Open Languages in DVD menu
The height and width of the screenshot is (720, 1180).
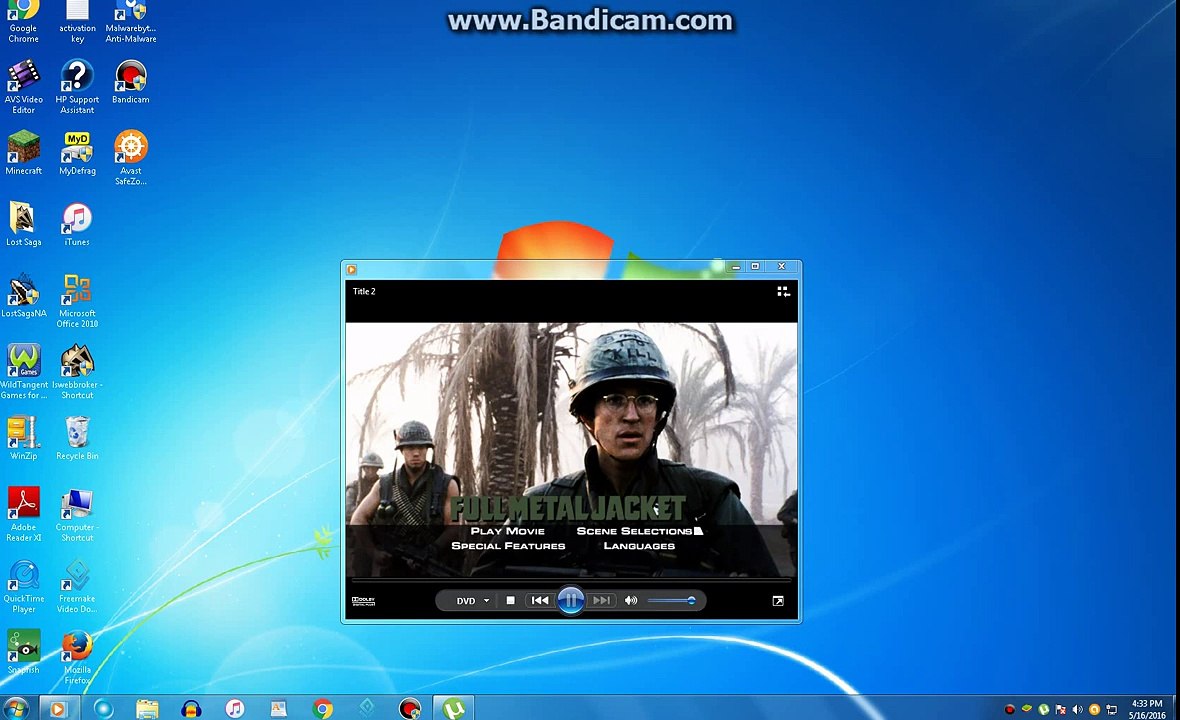(x=639, y=546)
